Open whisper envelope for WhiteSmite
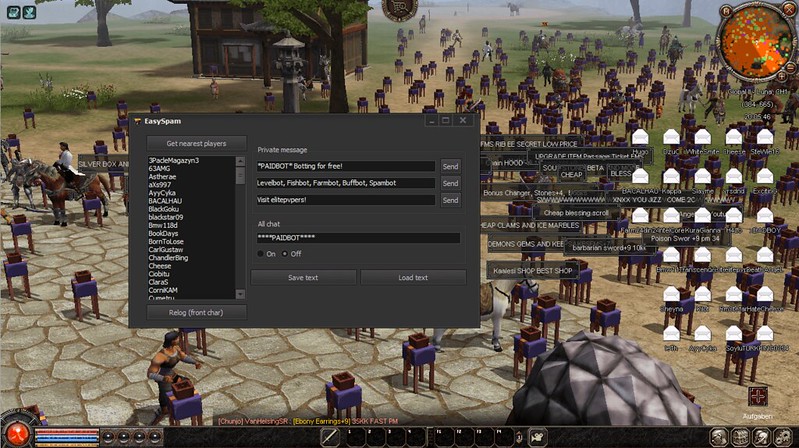This screenshot has width=799, height=448. coord(703,137)
